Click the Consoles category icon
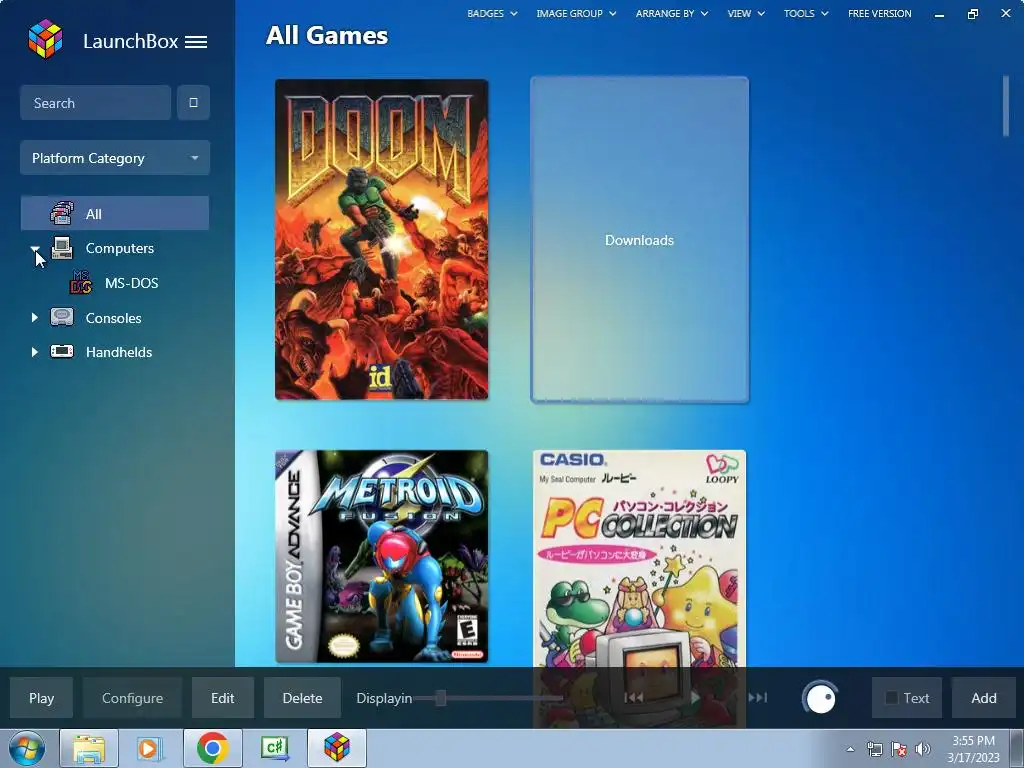Screen dimensions: 1024x768 point(62,317)
